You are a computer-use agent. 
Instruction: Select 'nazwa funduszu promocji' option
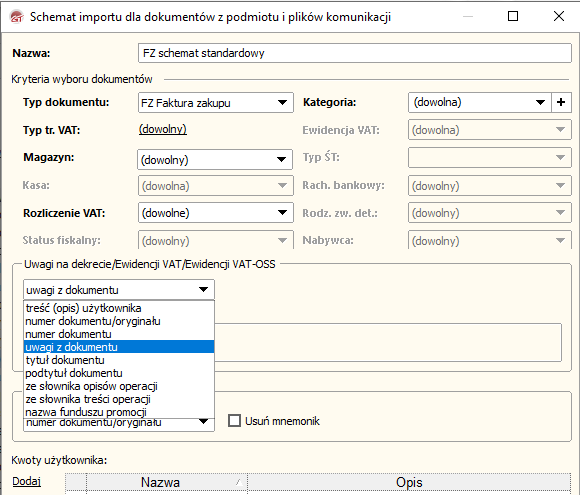(119, 412)
